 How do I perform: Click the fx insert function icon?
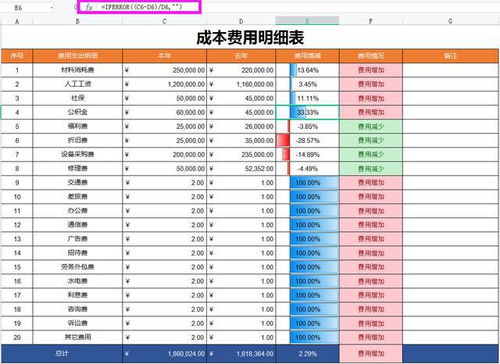(89, 7)
